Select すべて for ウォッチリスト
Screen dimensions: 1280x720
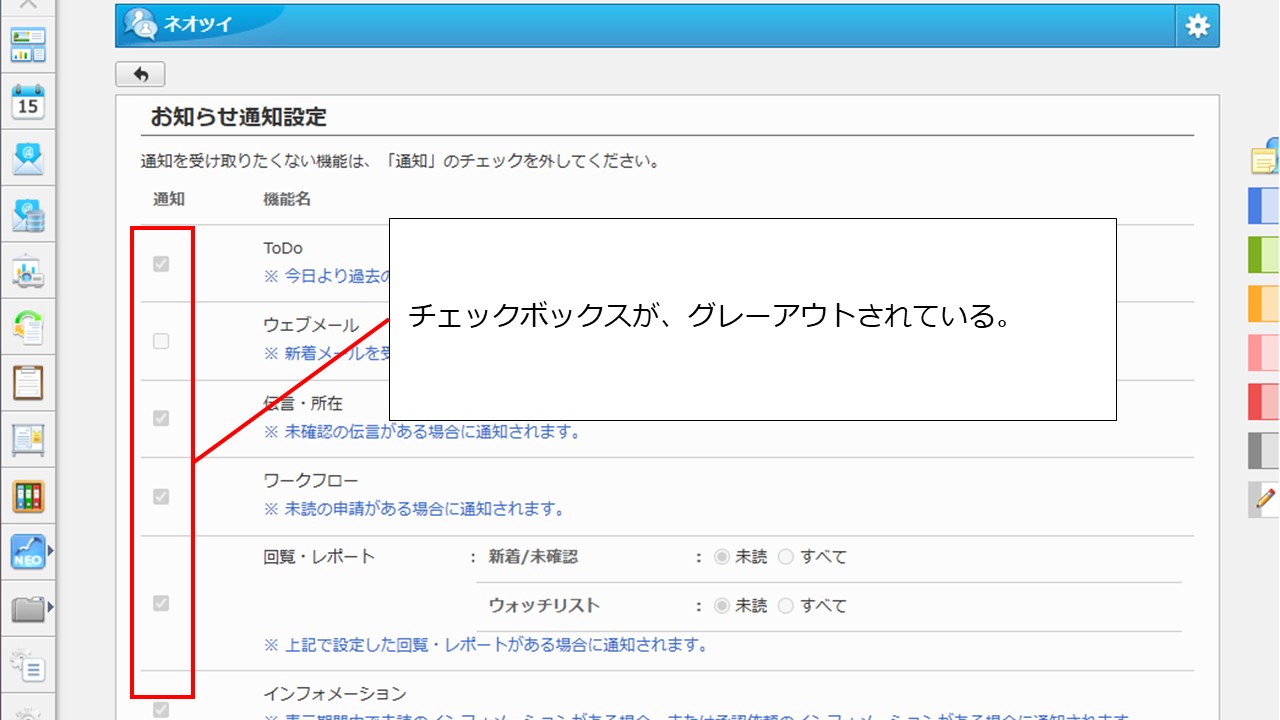[786, 606]
